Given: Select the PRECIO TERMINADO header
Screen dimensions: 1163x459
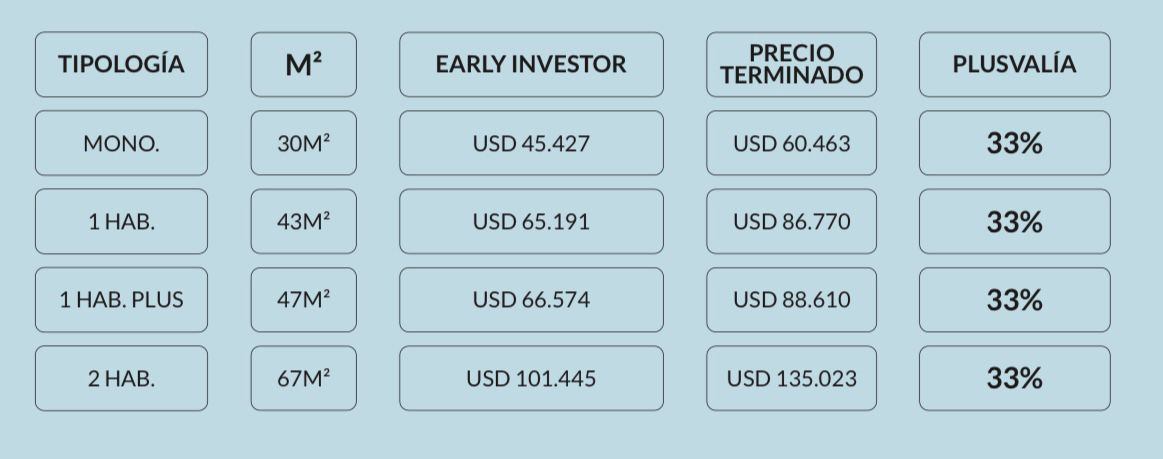Looking at the screenshot, I should 791,65.
